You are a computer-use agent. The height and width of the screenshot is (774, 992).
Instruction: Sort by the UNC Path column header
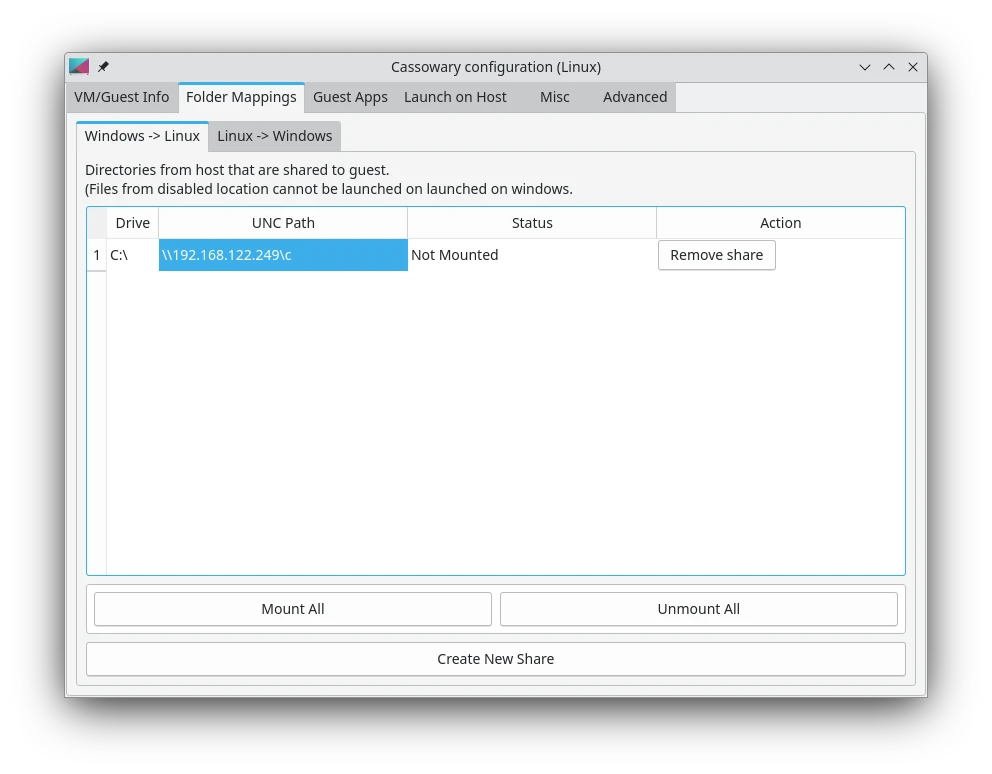(x=283, y=223)
